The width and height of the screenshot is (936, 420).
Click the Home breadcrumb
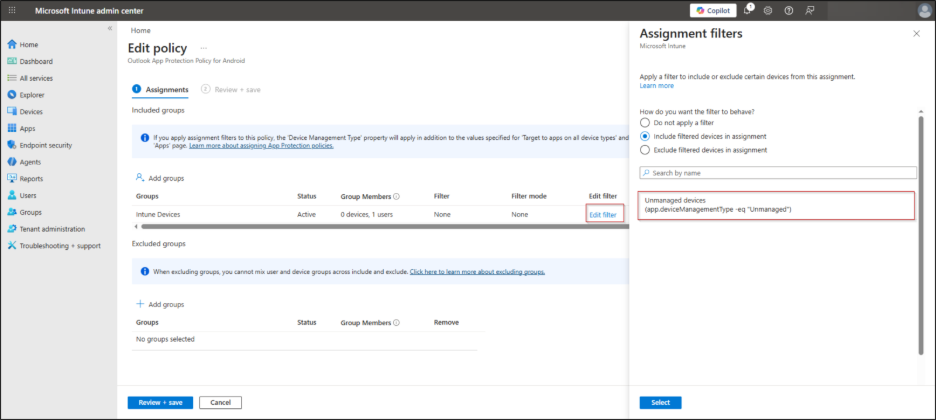click(x=140, y=30)
